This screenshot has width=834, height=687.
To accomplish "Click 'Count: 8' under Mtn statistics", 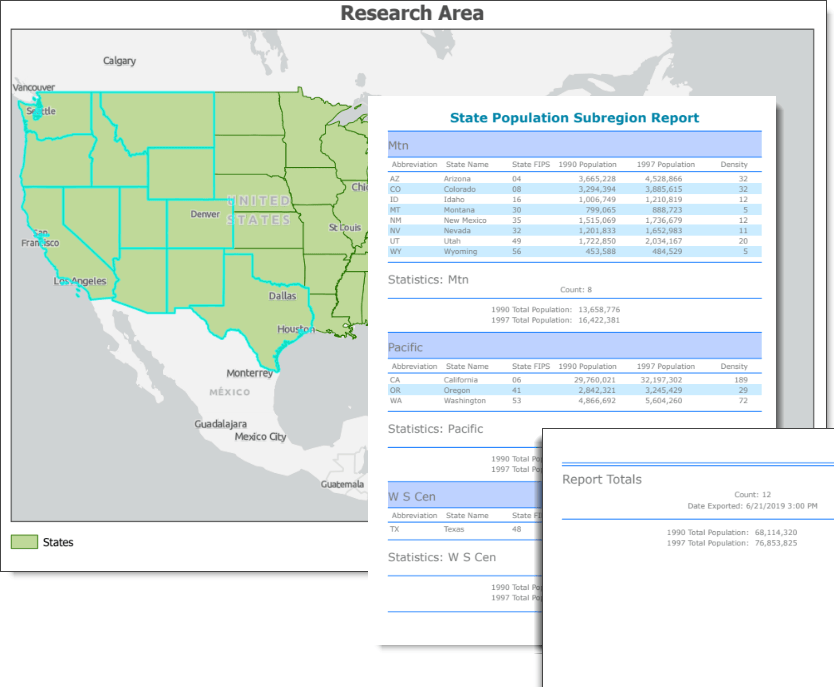I will pyautogui.click(x=576, y=290).
